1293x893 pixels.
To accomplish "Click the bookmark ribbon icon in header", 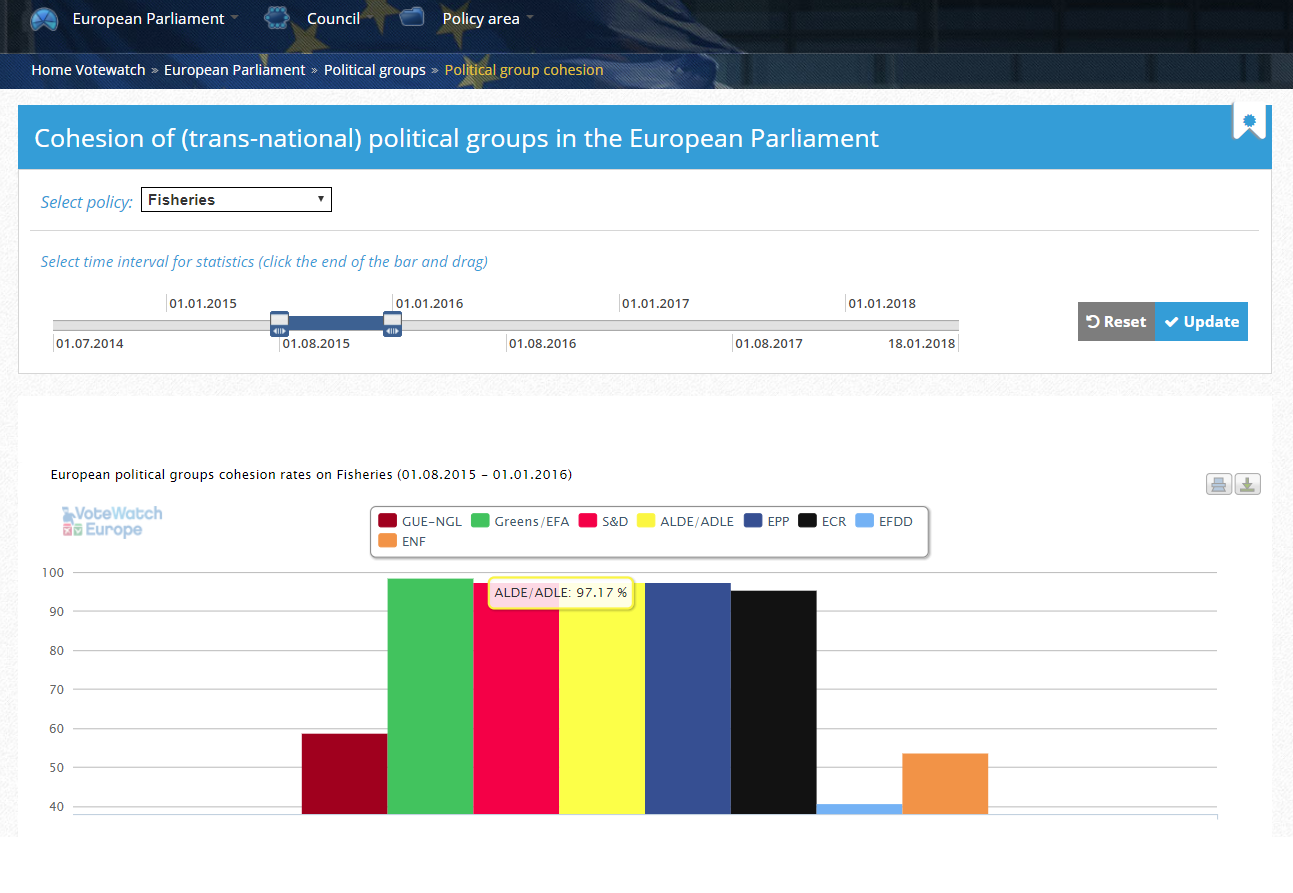I will pos(1249,122).
